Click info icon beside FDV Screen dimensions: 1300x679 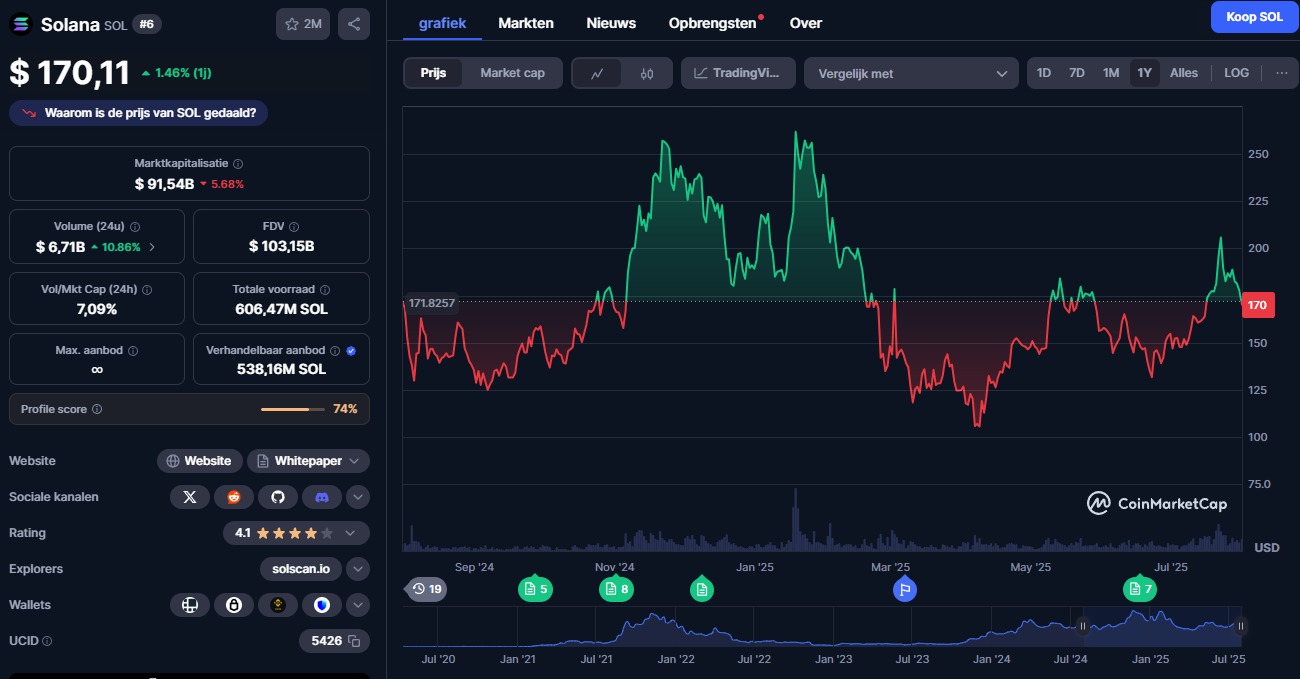(294, 227)
